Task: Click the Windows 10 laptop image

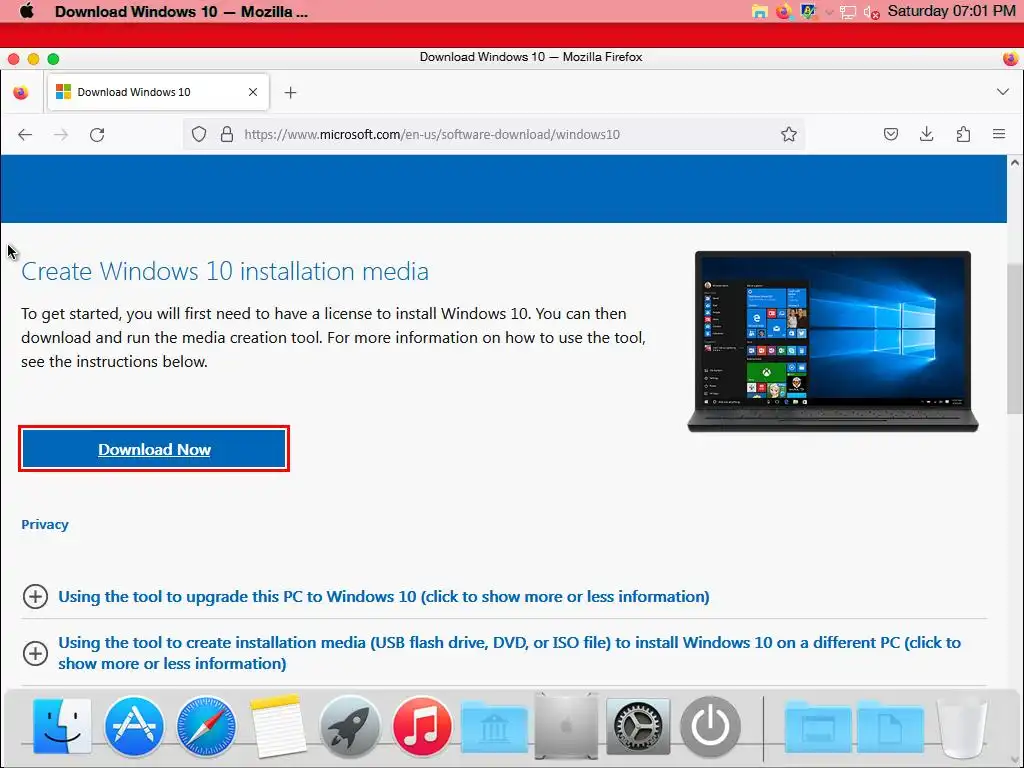Action: pyautogui.click(x=833, y=342)
